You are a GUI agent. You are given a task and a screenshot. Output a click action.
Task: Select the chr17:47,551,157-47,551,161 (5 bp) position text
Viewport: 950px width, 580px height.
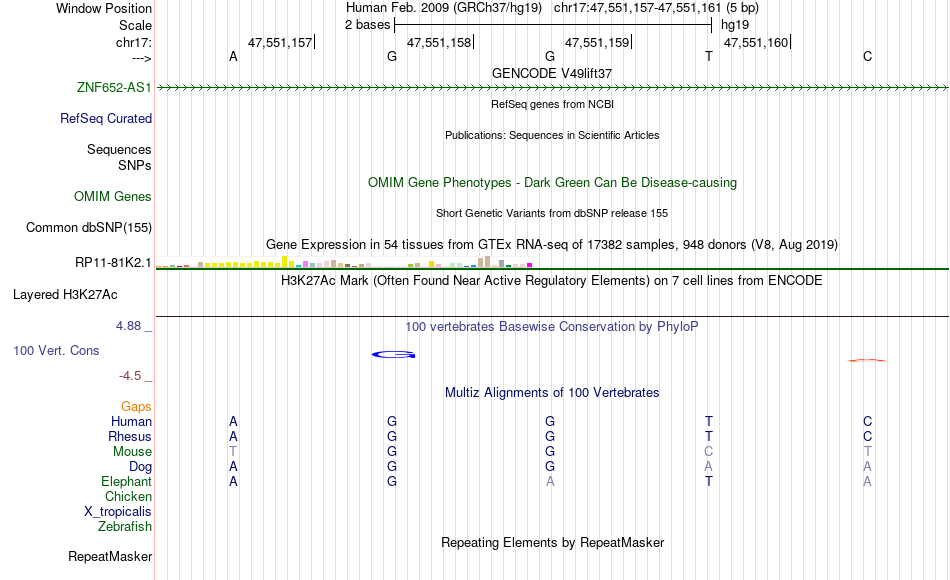(x=656, y=8)
